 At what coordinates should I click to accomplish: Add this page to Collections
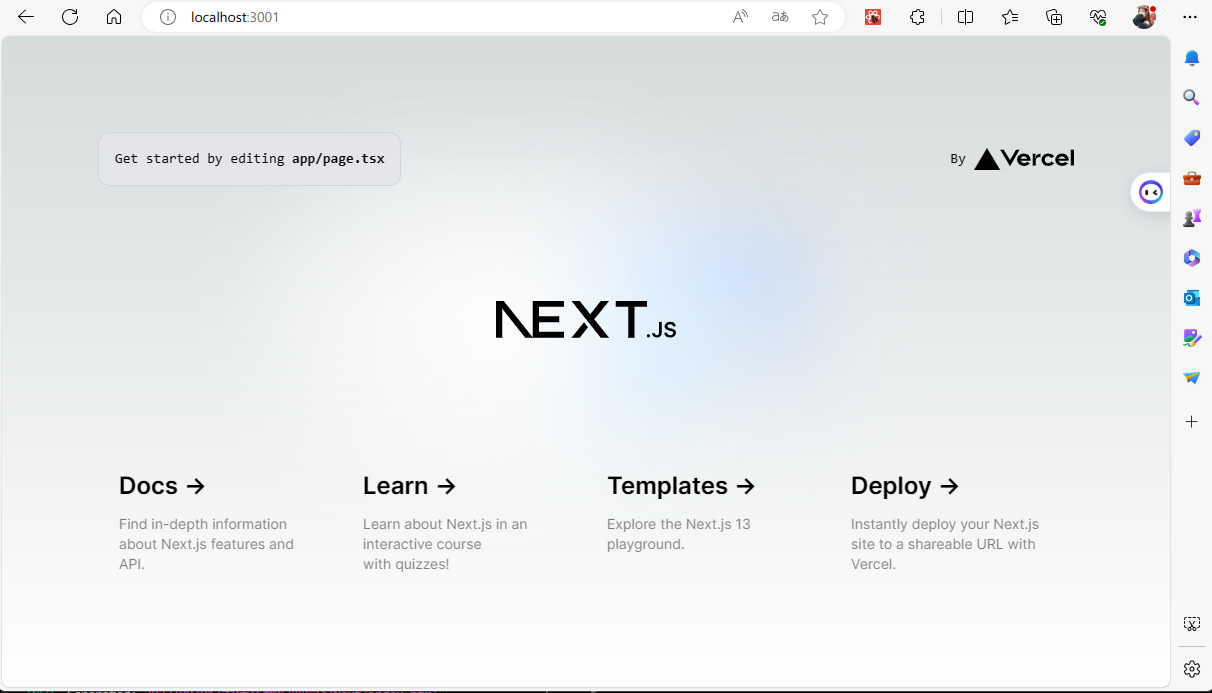(1054, 17)
